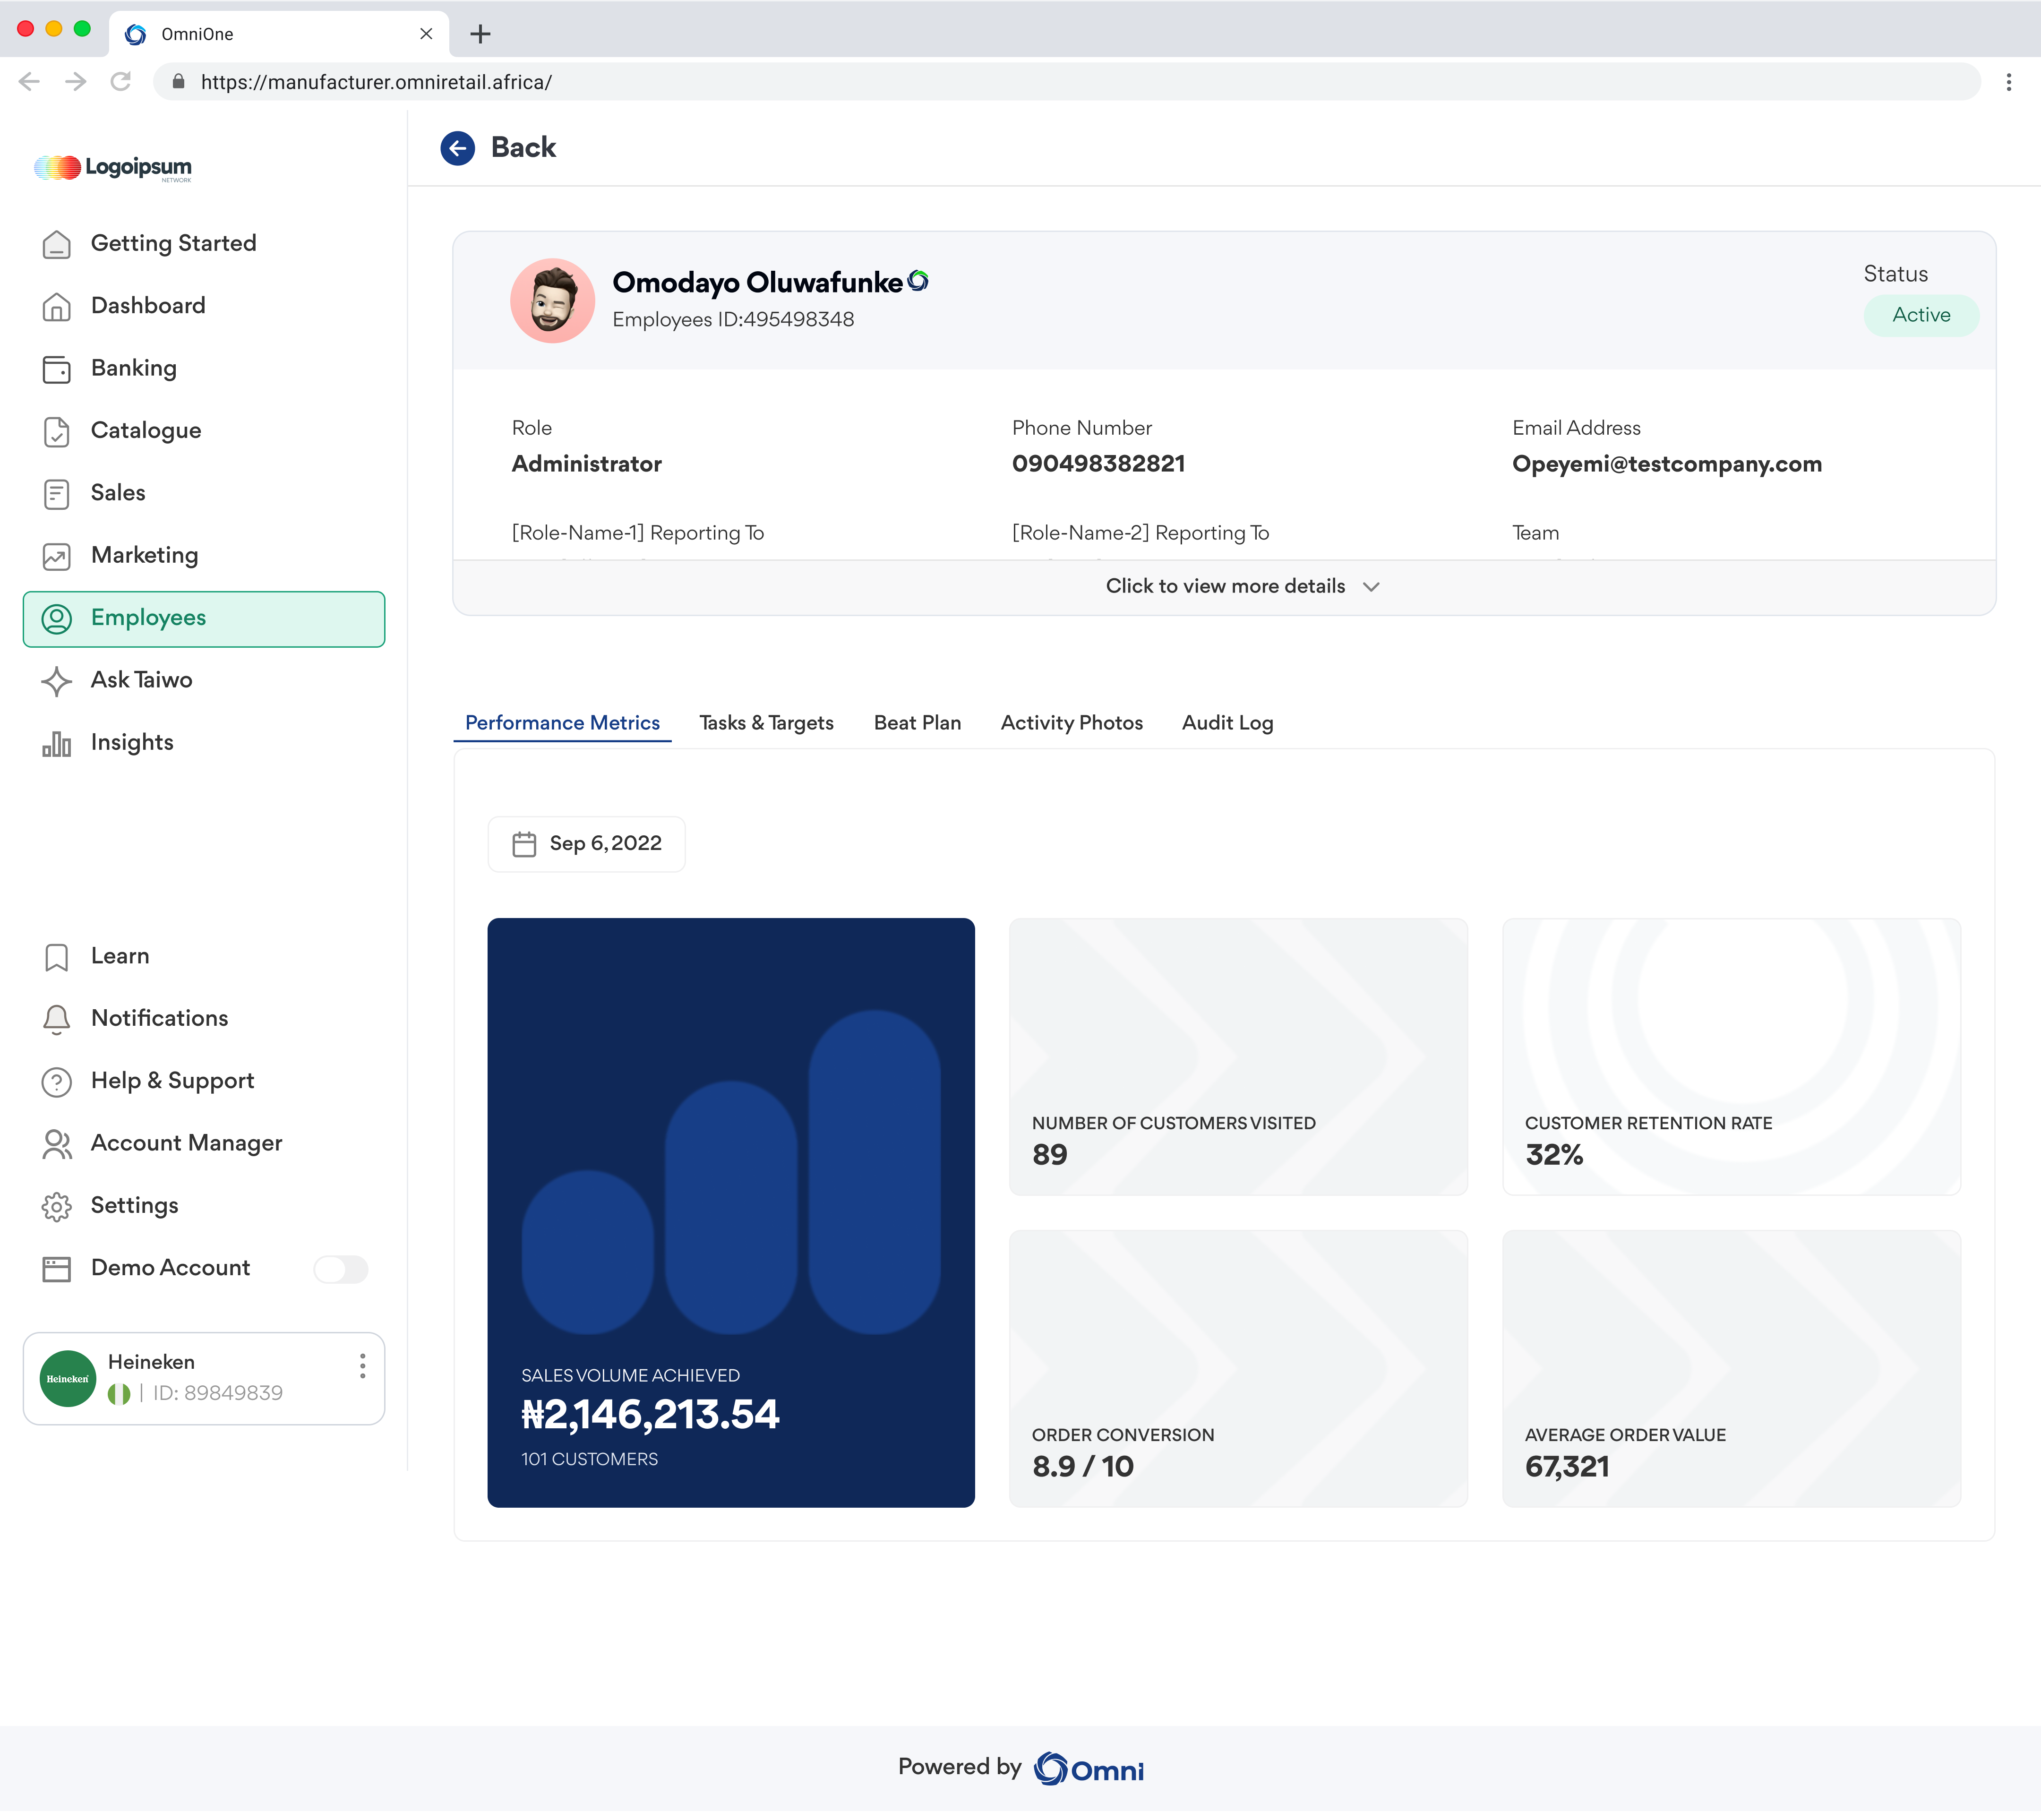This screenshot has width=2041, height=1820.
Task: Click the Account Manager people icon
Action: coord(57,1144)
